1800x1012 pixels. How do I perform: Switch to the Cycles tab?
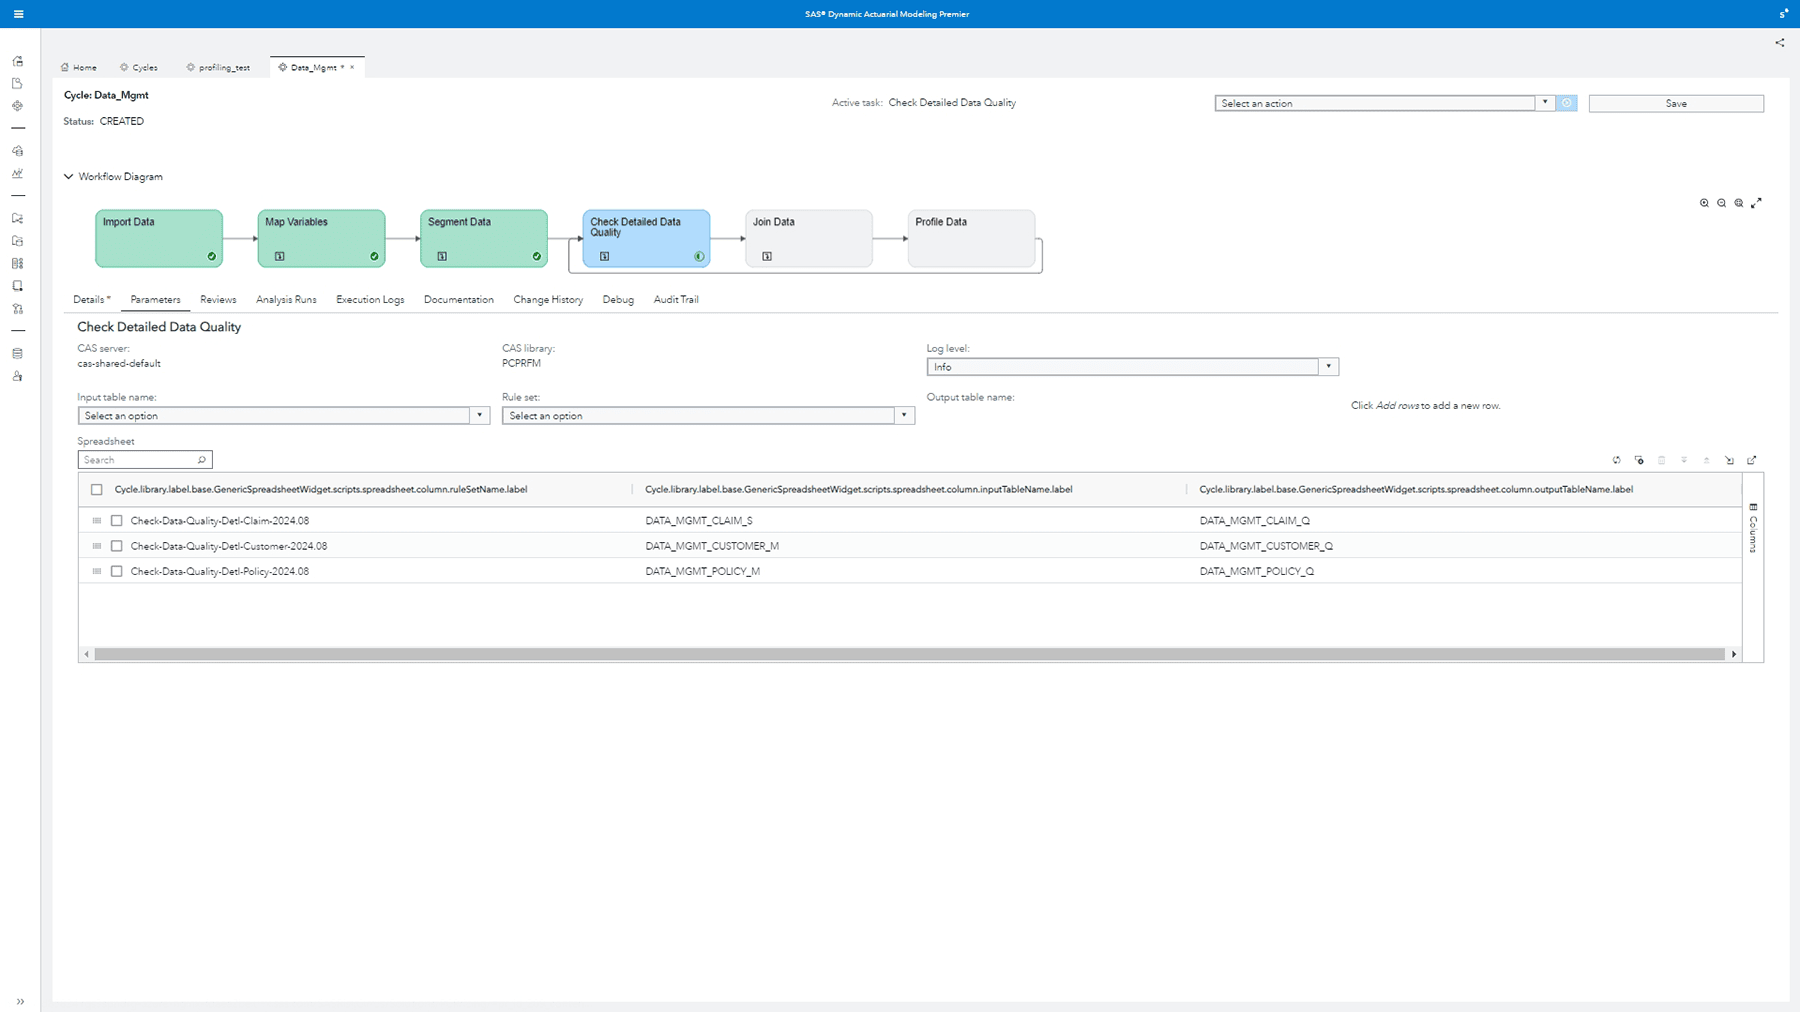coord(138,68)
